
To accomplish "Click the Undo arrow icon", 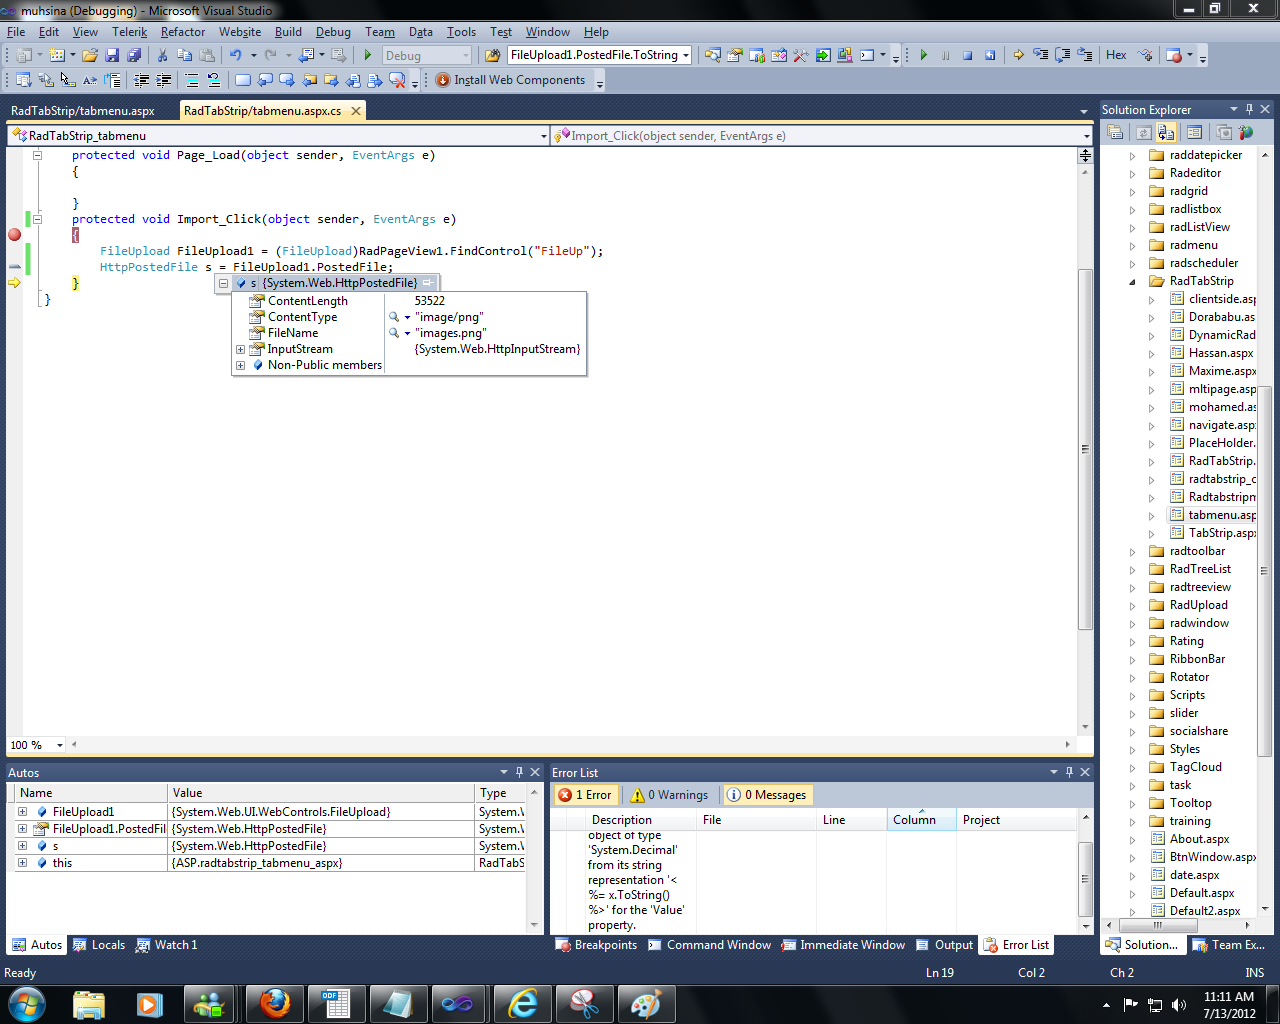I will click(x=235, y=55).
